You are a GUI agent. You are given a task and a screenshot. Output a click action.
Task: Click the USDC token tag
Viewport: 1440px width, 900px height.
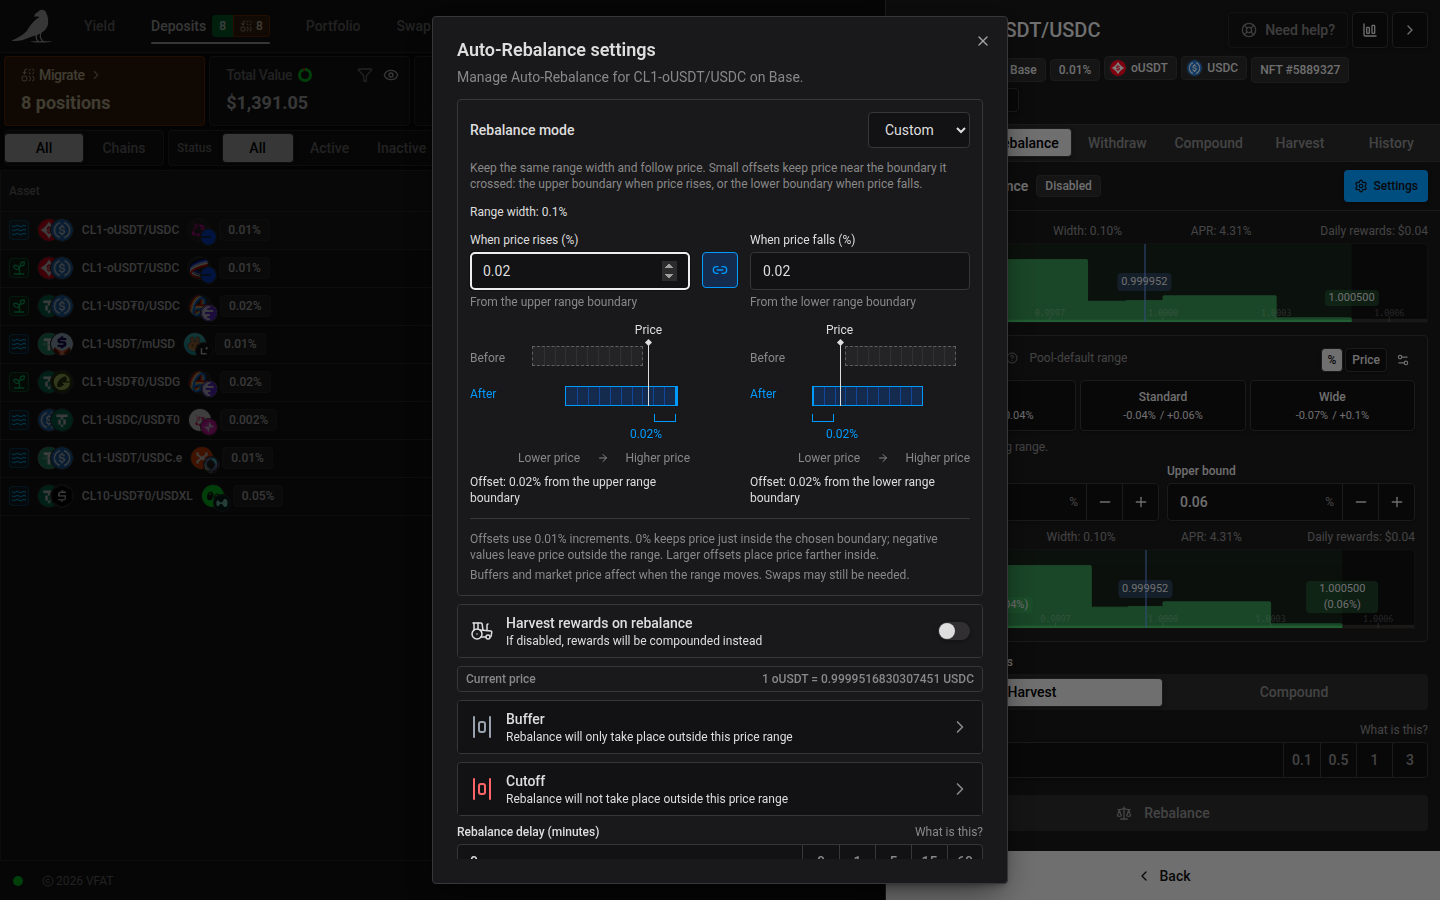pyautogui.click(x=1214, y=69)
